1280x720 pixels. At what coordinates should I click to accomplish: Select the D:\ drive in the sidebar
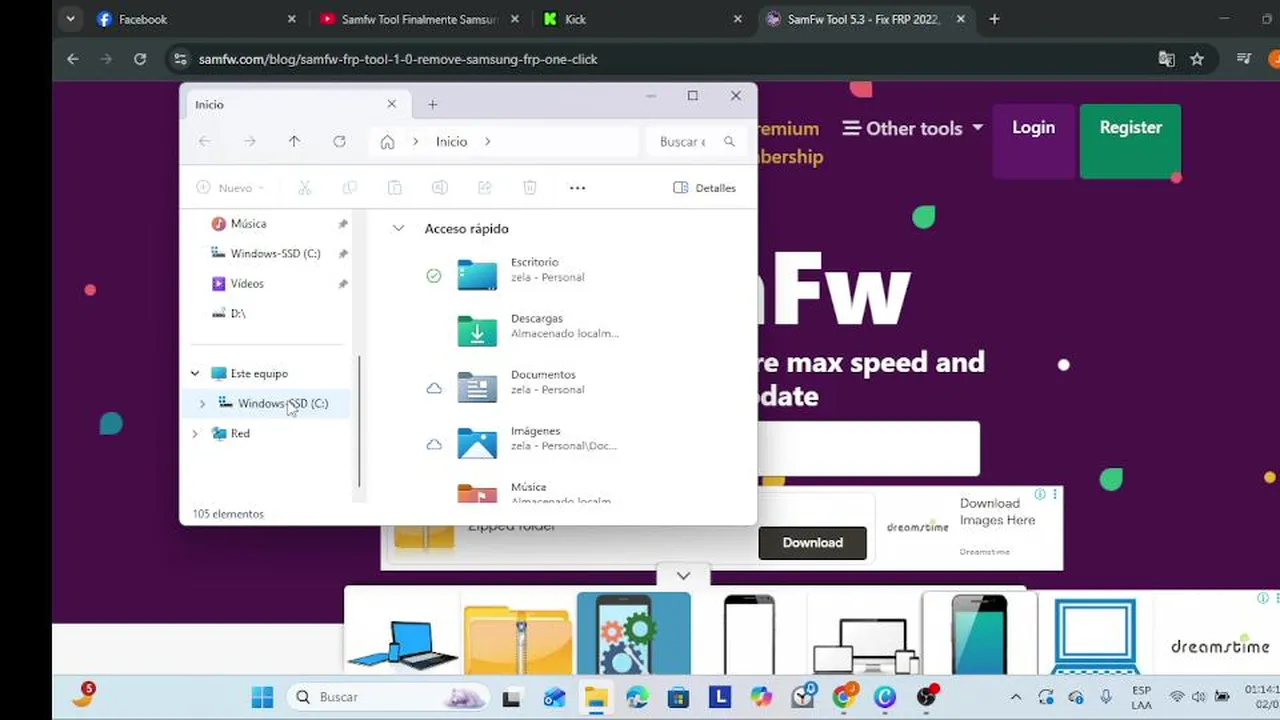pyautogui.click(x=238, y=314)
